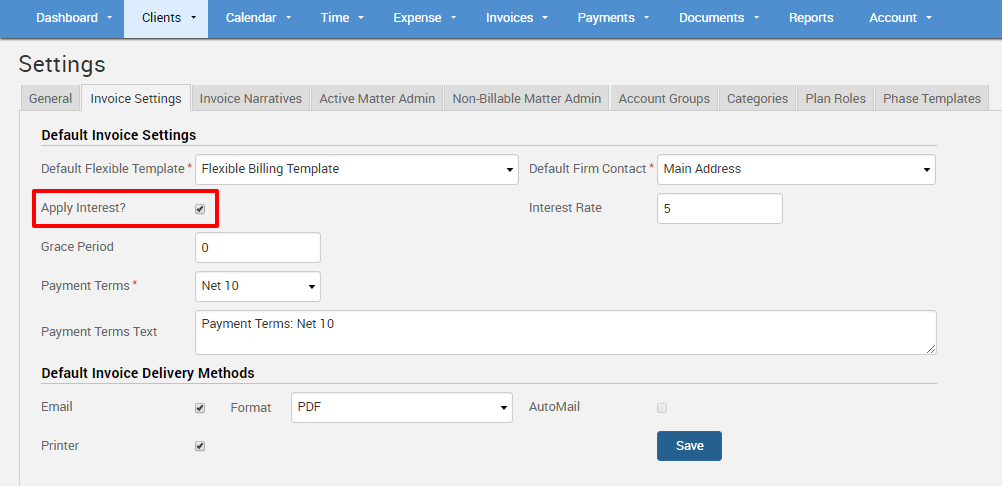Toggle the Apply Interest checkbox
Viewport: 1002px width, 486px height.
coord(200,209)
